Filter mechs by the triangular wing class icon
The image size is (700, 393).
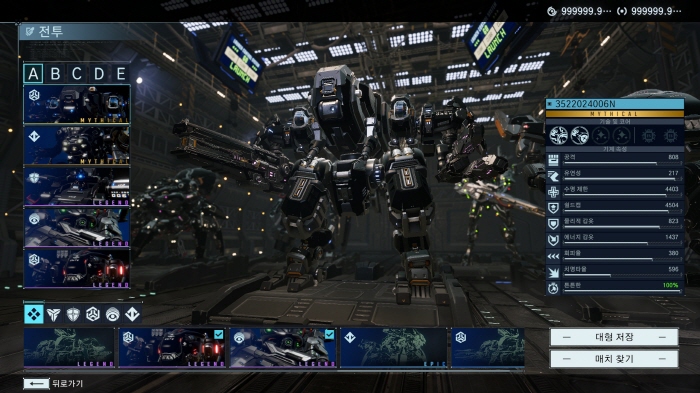(54, 314)
